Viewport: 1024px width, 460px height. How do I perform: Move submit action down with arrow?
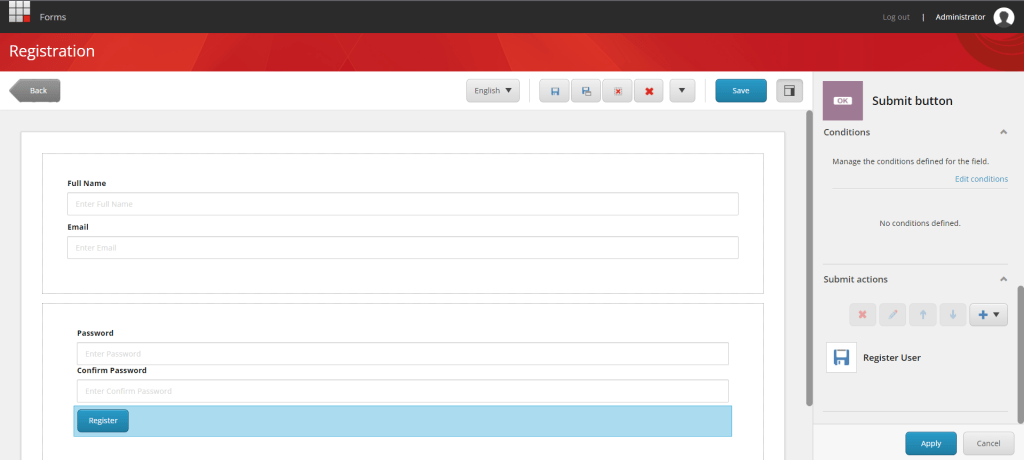coord(953,314)
